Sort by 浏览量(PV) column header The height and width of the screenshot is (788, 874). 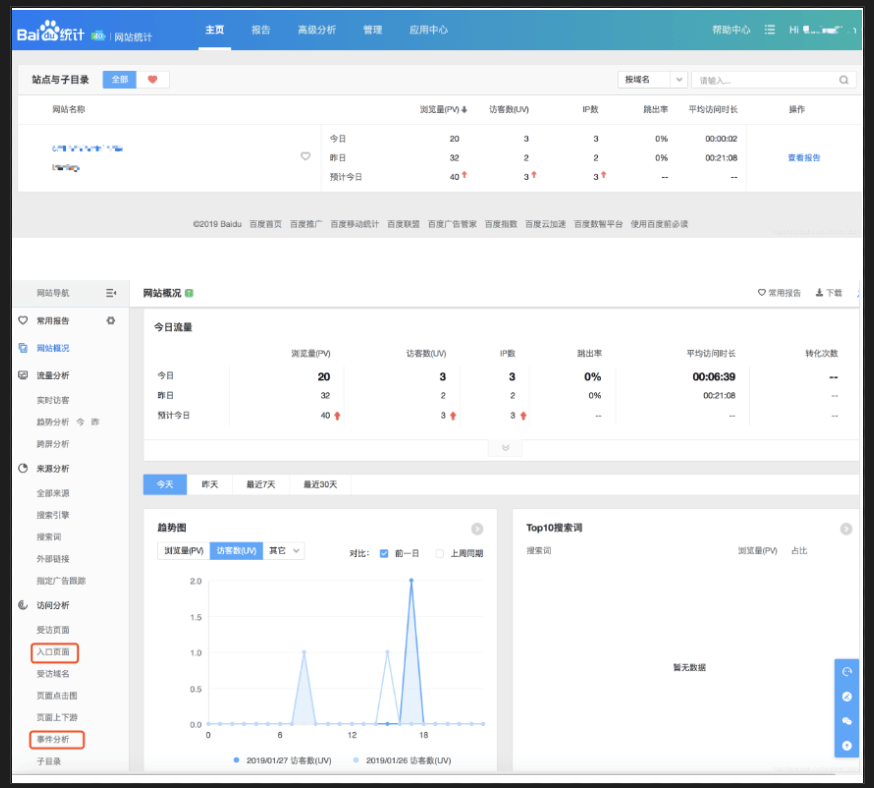point(443,109)
